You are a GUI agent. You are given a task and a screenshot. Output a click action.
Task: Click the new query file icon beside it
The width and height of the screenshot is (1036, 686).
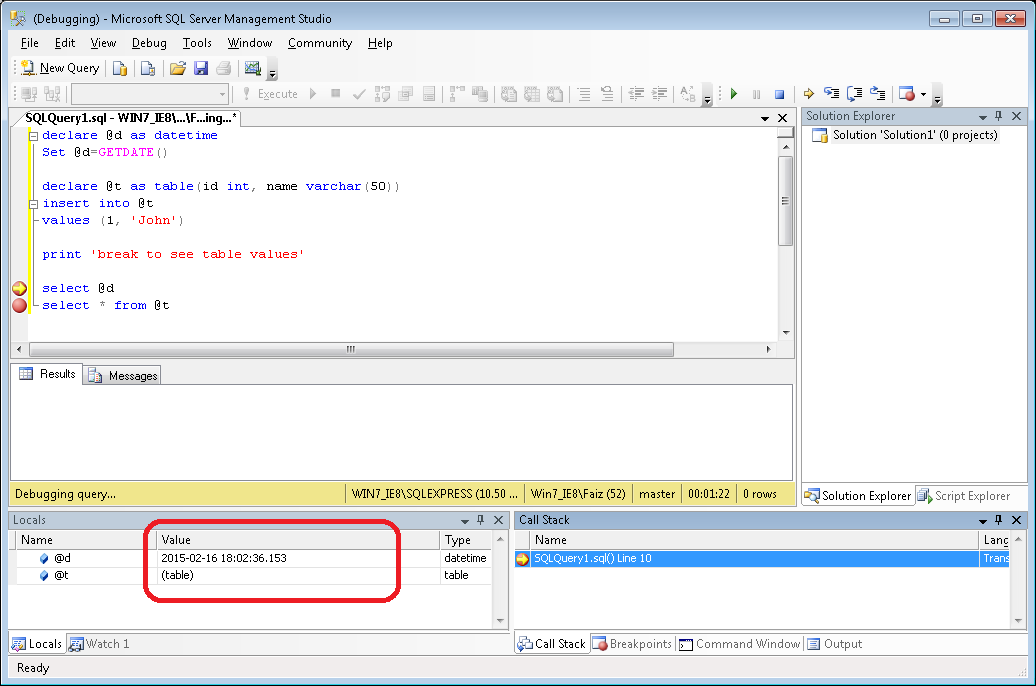pos(148,68)
